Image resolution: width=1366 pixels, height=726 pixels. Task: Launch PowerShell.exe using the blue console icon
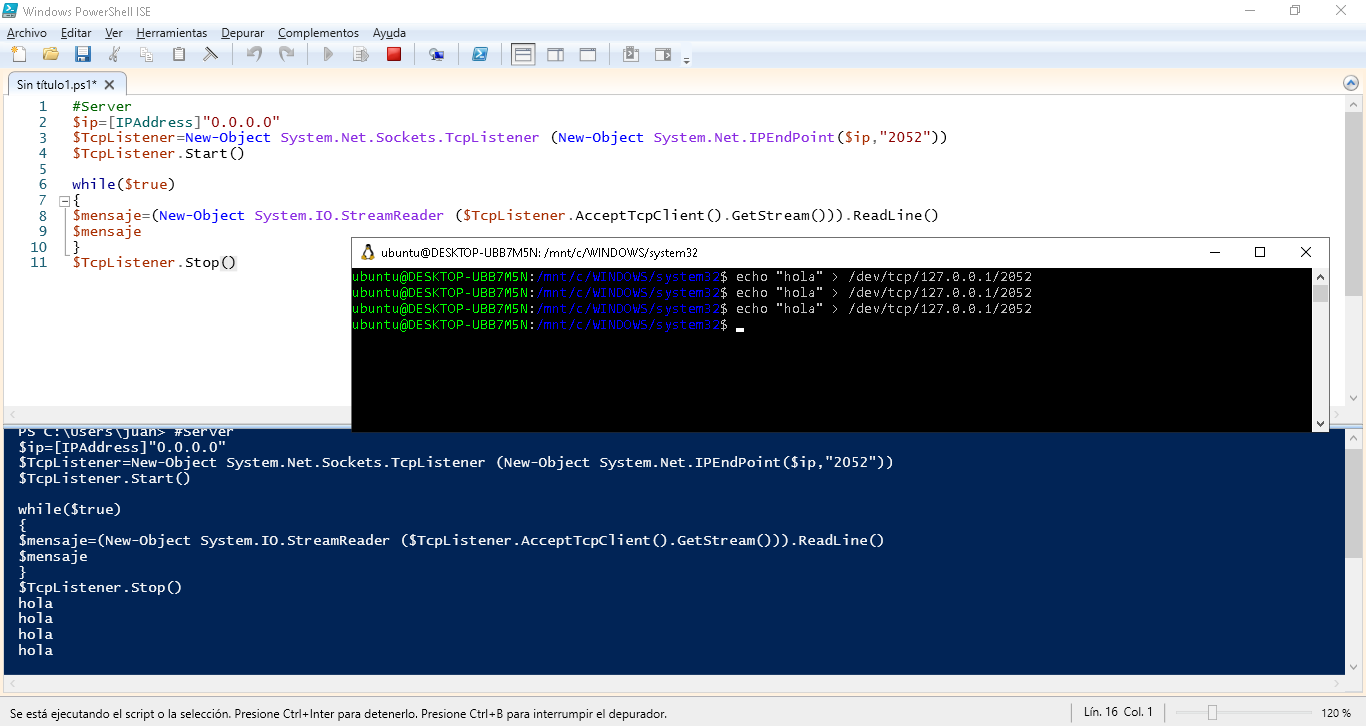click(479, 54)
